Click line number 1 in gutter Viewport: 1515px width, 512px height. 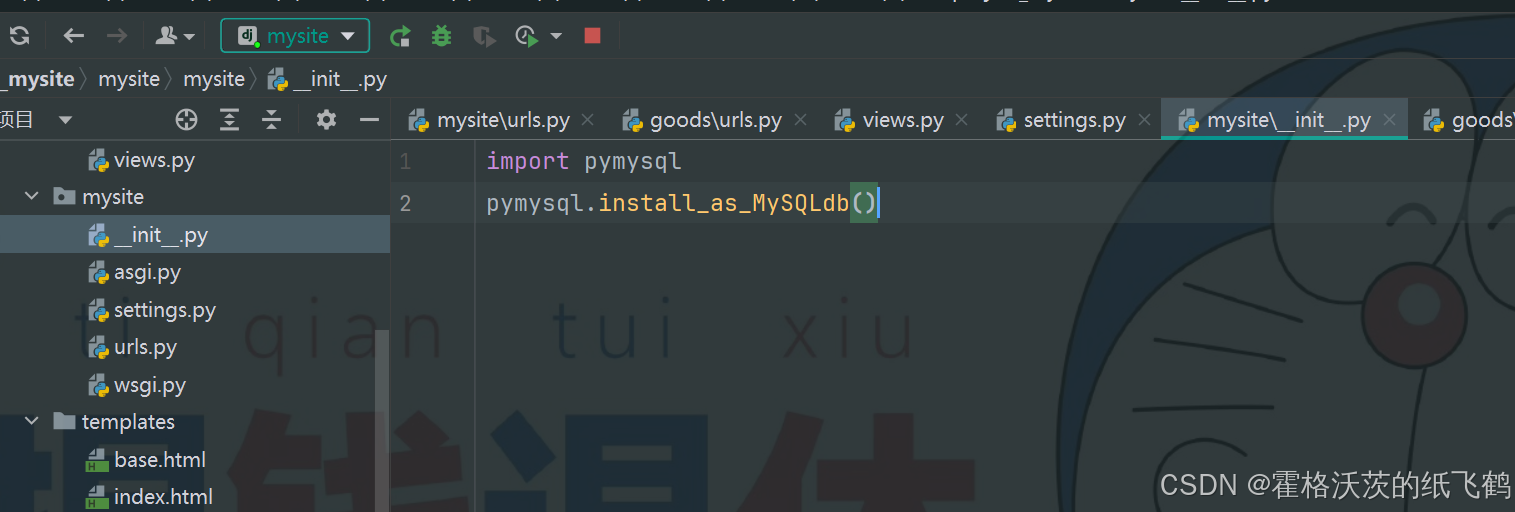(405, 161)
